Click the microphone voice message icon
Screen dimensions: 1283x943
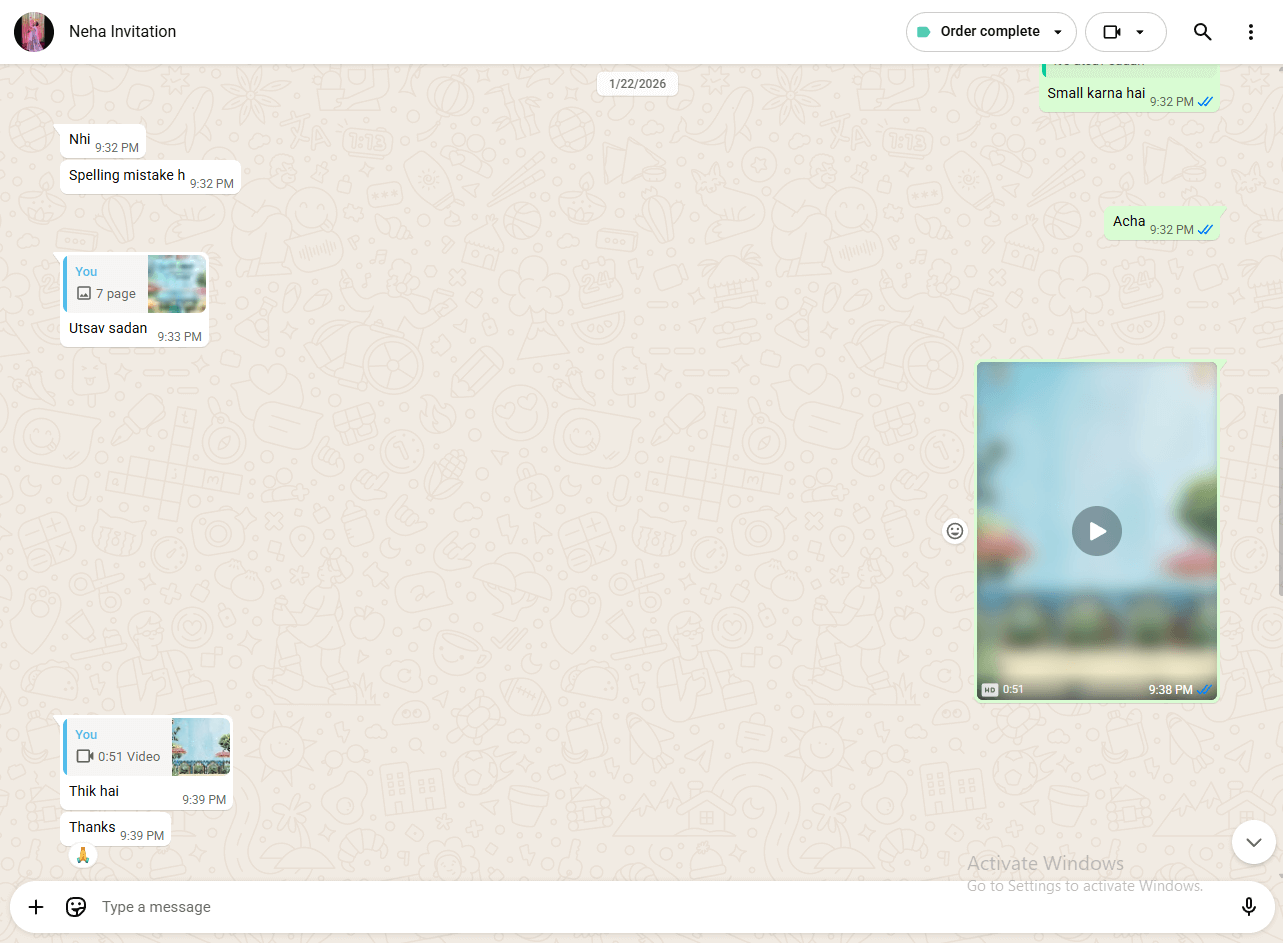tap(1248, 907)
